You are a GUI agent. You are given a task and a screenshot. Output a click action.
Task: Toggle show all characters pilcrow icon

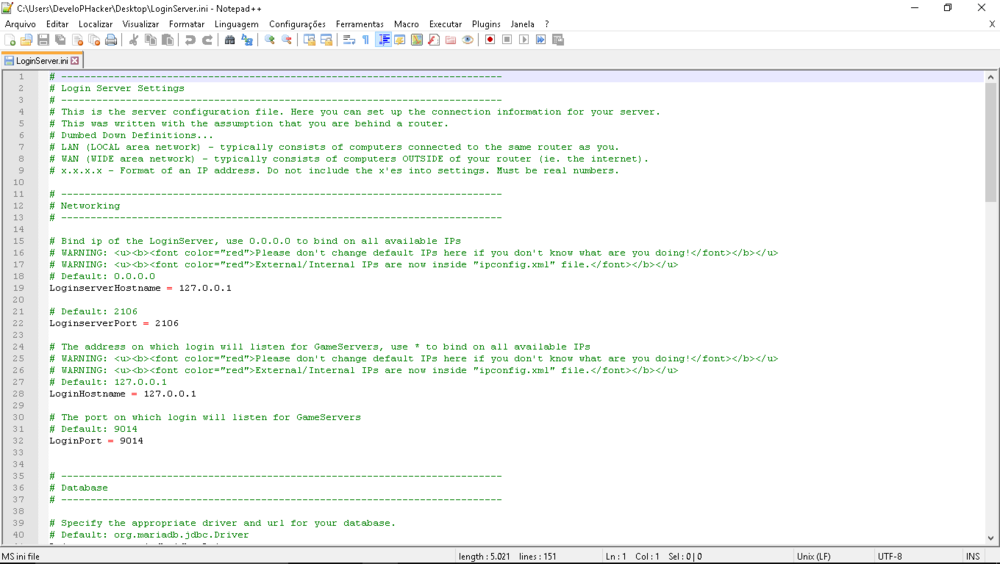pos(366,40)
